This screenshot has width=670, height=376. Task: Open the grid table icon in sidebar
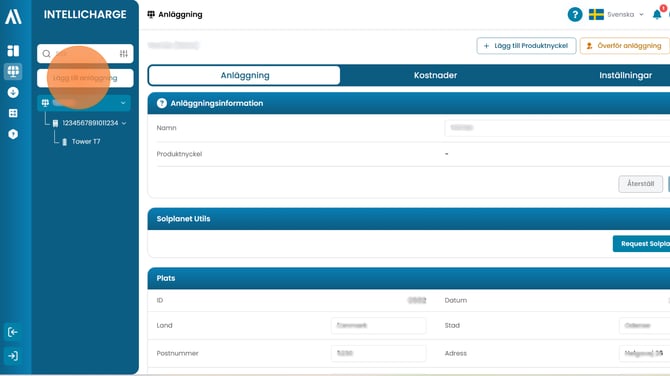pos(13,113)
